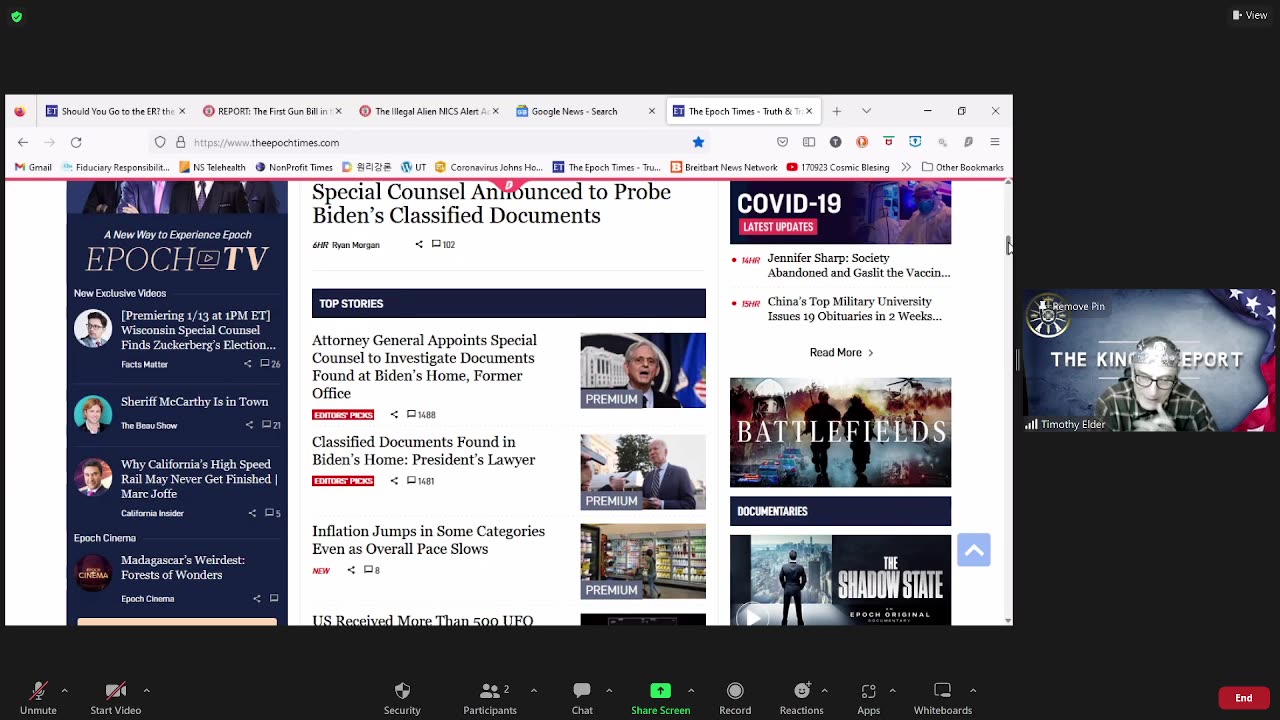Open comments for the 1488-comment story
Image resolution: width=1280 pixels, height=720 pixels.
(x=420, y=414)
